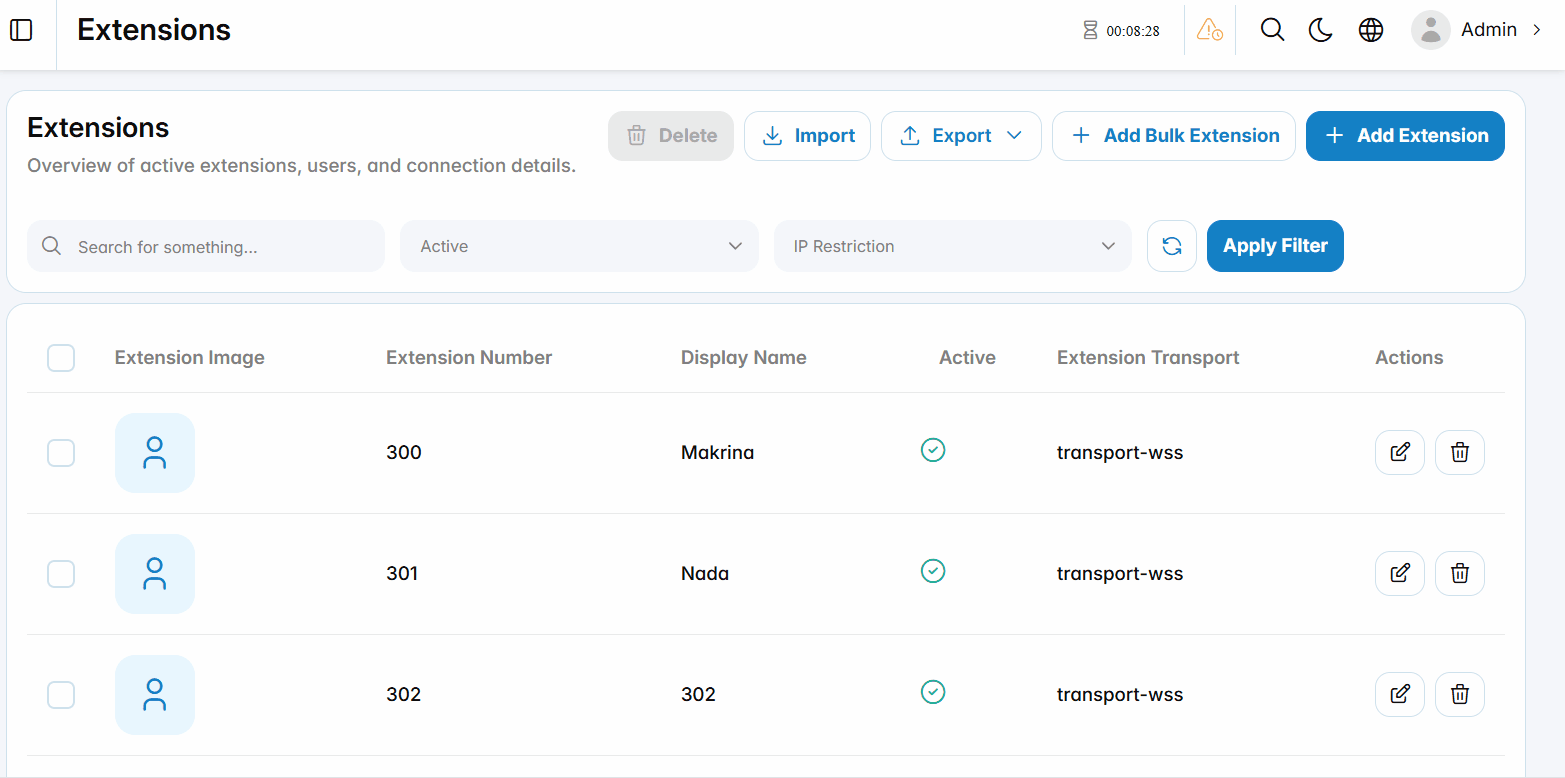1565x778 pixels.
Task: Delete extension 301 Nada with trash icon
Action: pos(1460,573)
